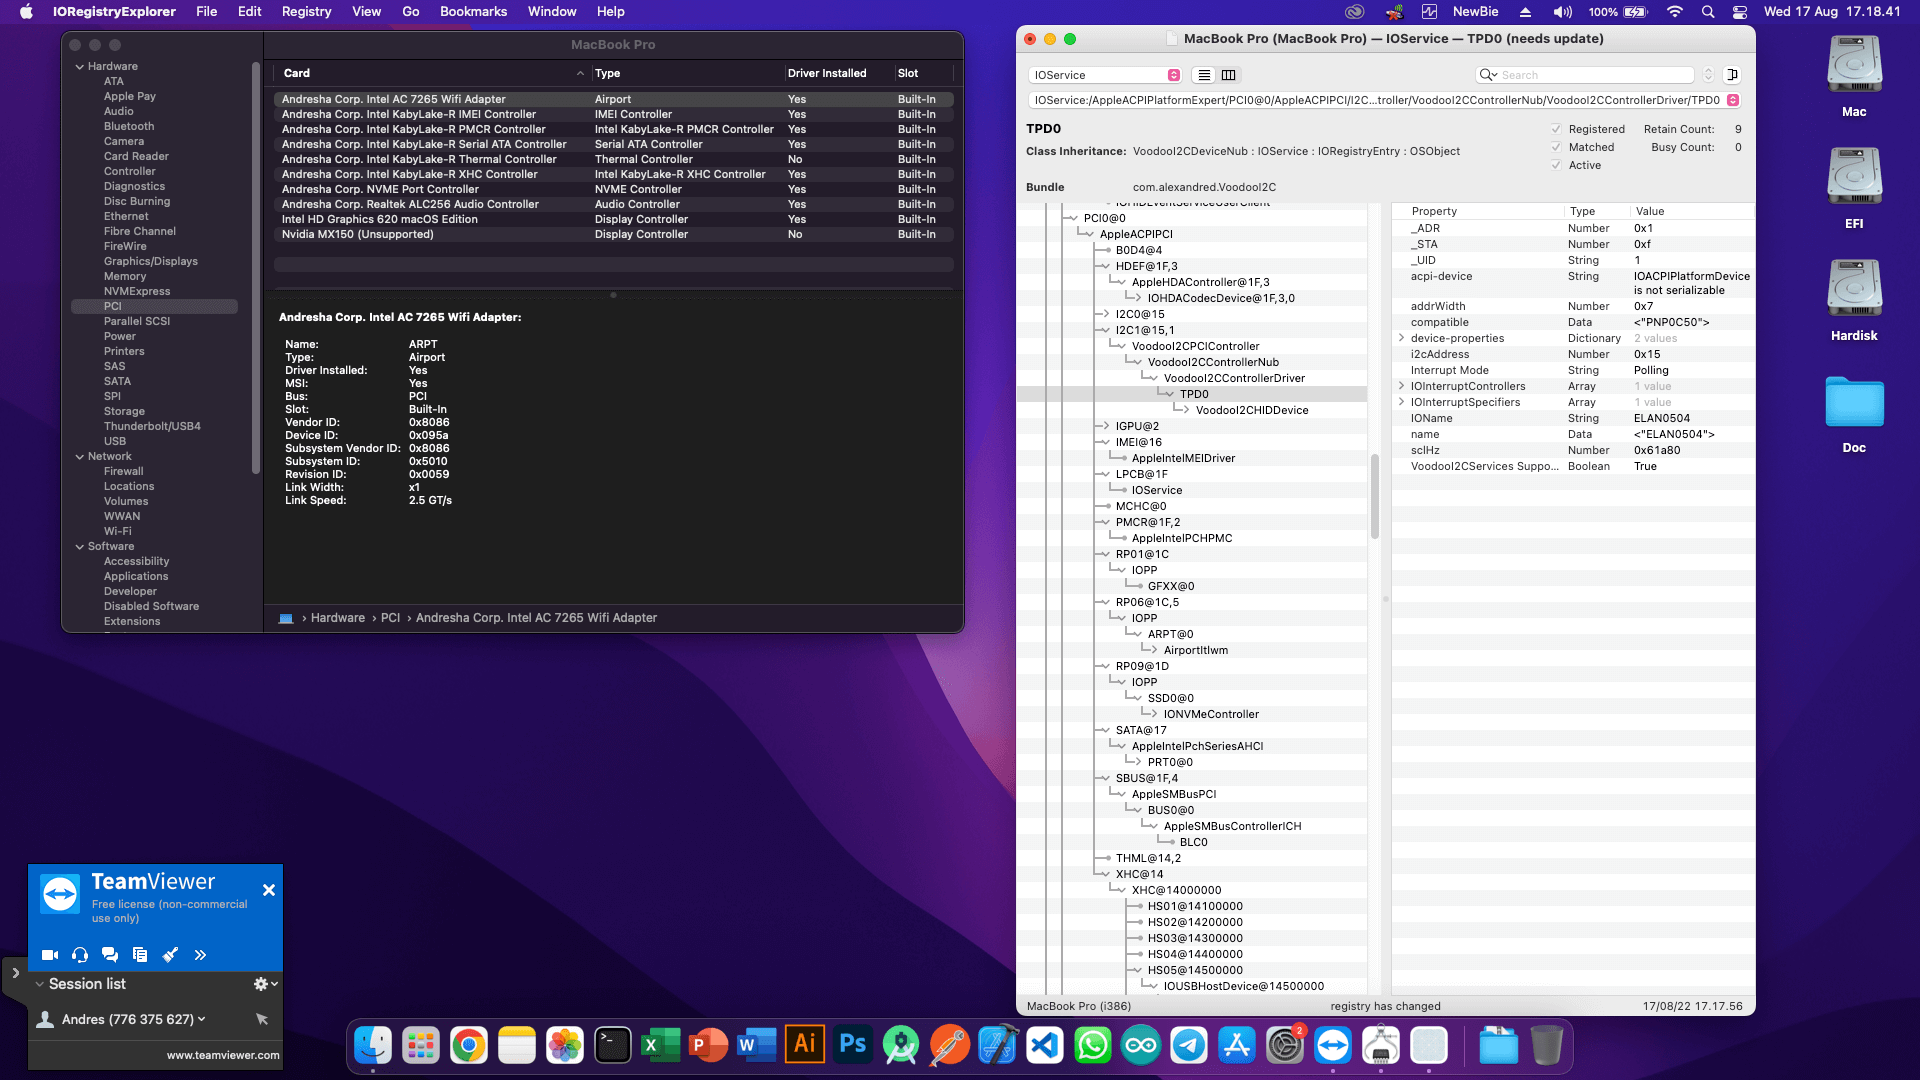Launch Google Chrome from the Dock

point(469,1046)
